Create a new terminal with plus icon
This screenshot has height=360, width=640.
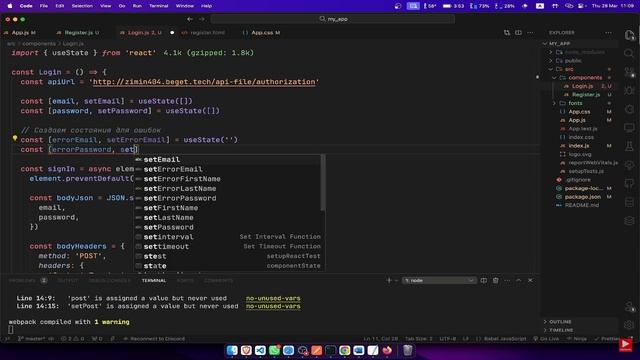pyautogui.click(x=389, y=280)
